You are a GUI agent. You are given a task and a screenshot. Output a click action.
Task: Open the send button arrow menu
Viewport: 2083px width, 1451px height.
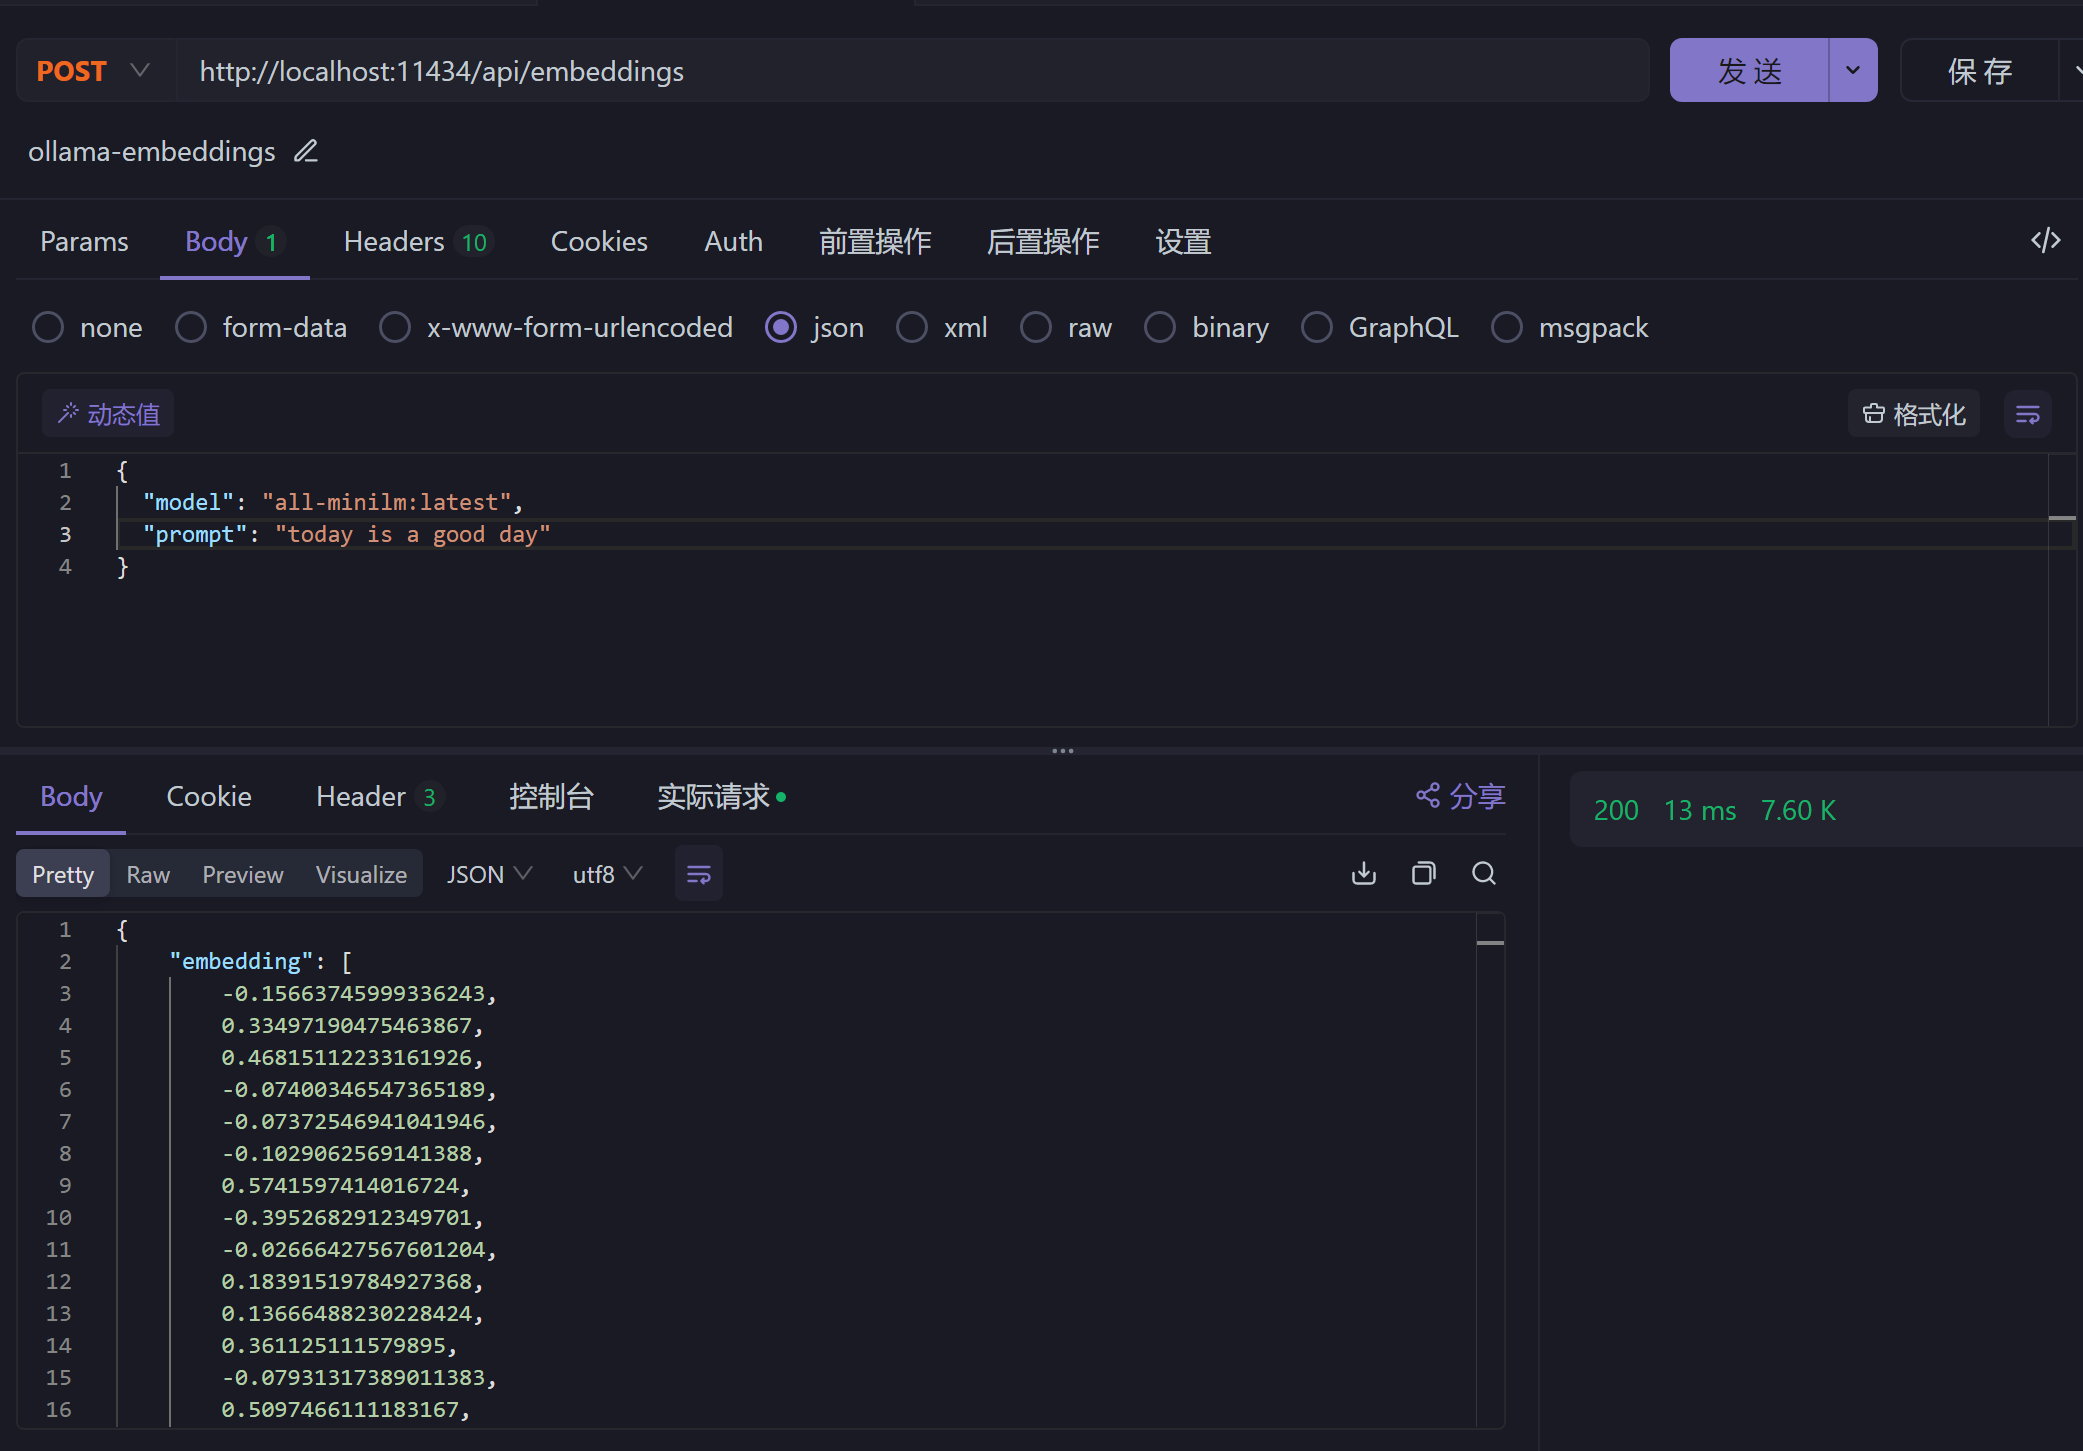1852,71
